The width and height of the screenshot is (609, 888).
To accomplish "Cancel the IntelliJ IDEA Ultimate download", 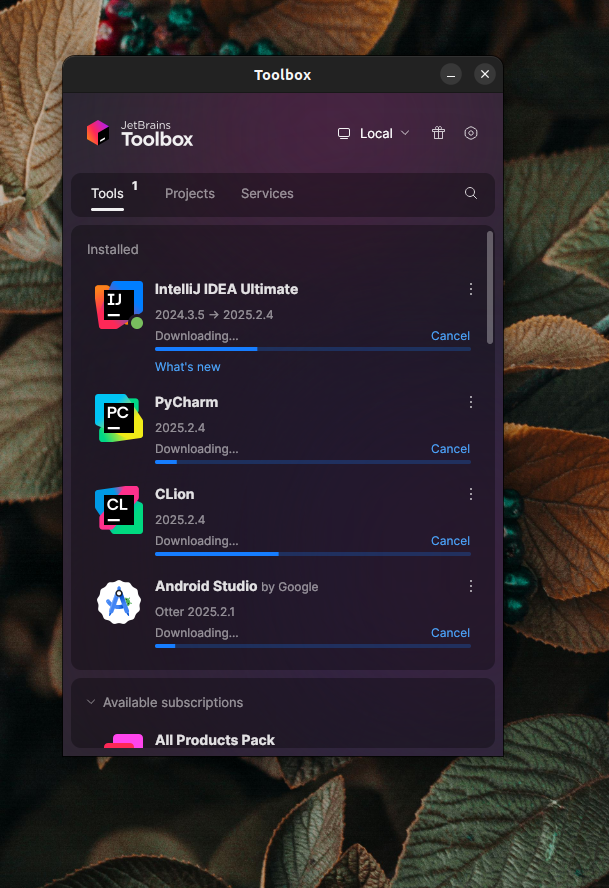I will (x=450, y=336).
